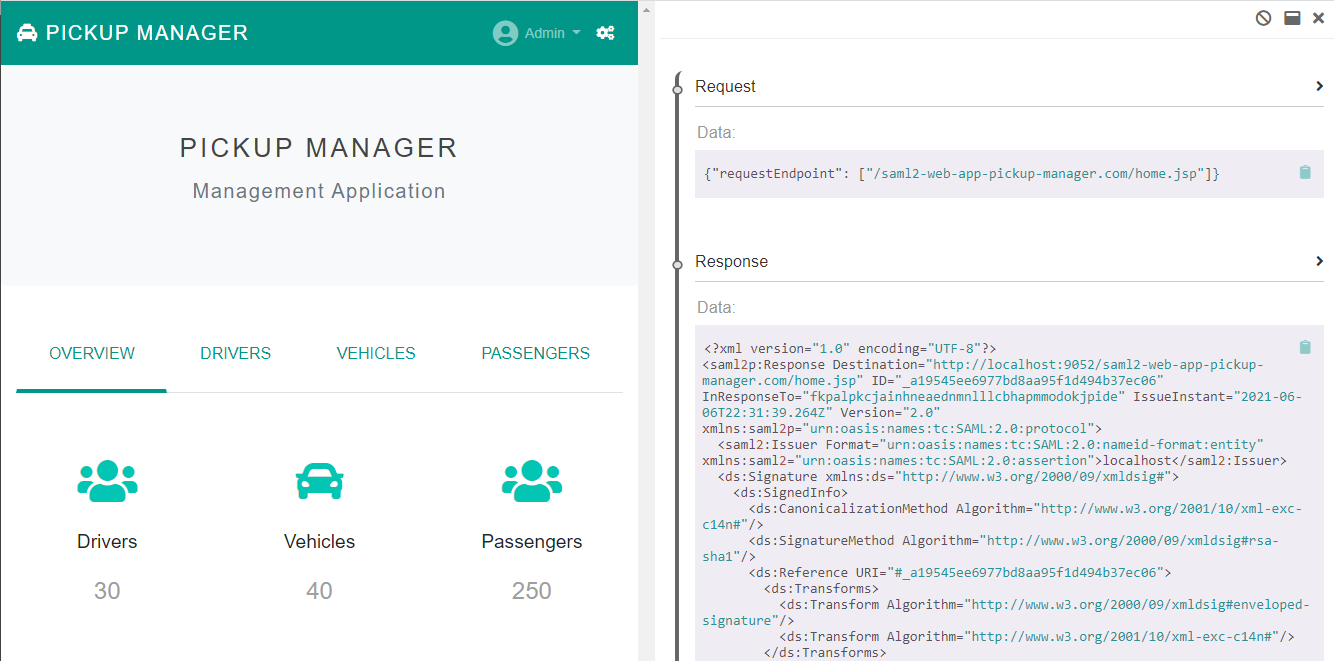Click the Vehicles car icon
The width and height of the screenshot is (1334, 661).
click(320, 481)
